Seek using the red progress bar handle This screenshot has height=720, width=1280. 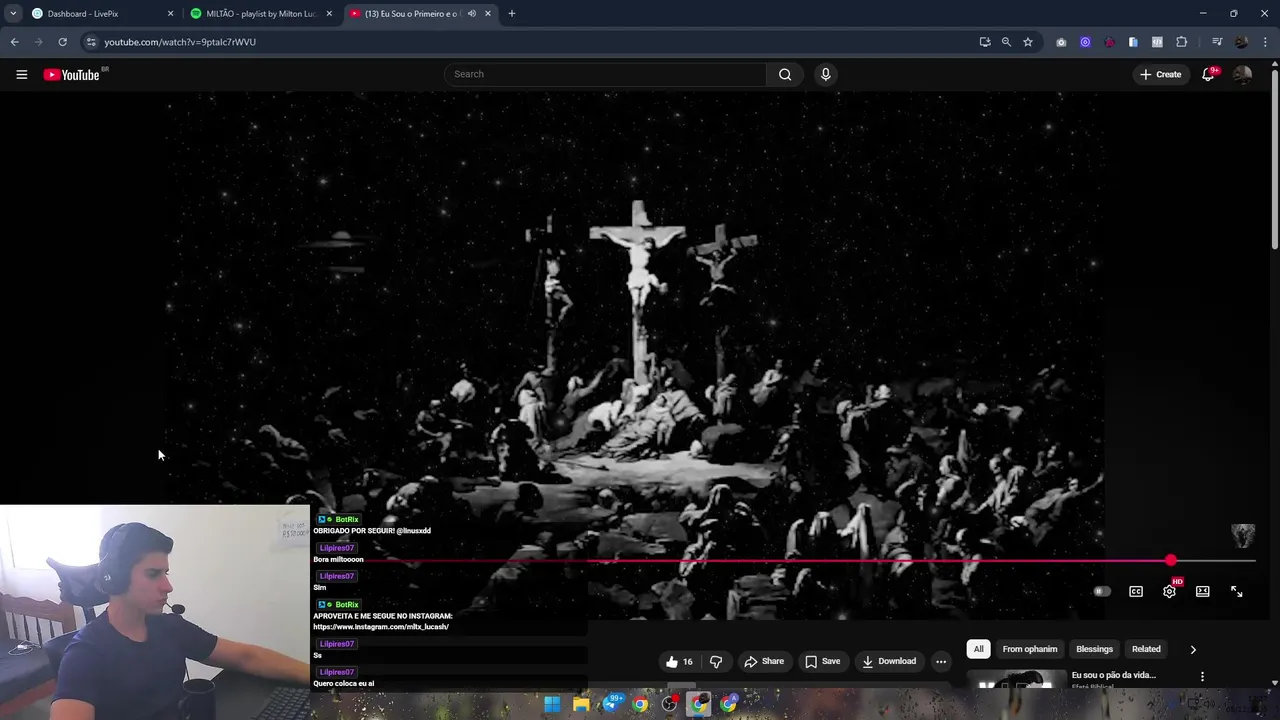point(1171,561)
